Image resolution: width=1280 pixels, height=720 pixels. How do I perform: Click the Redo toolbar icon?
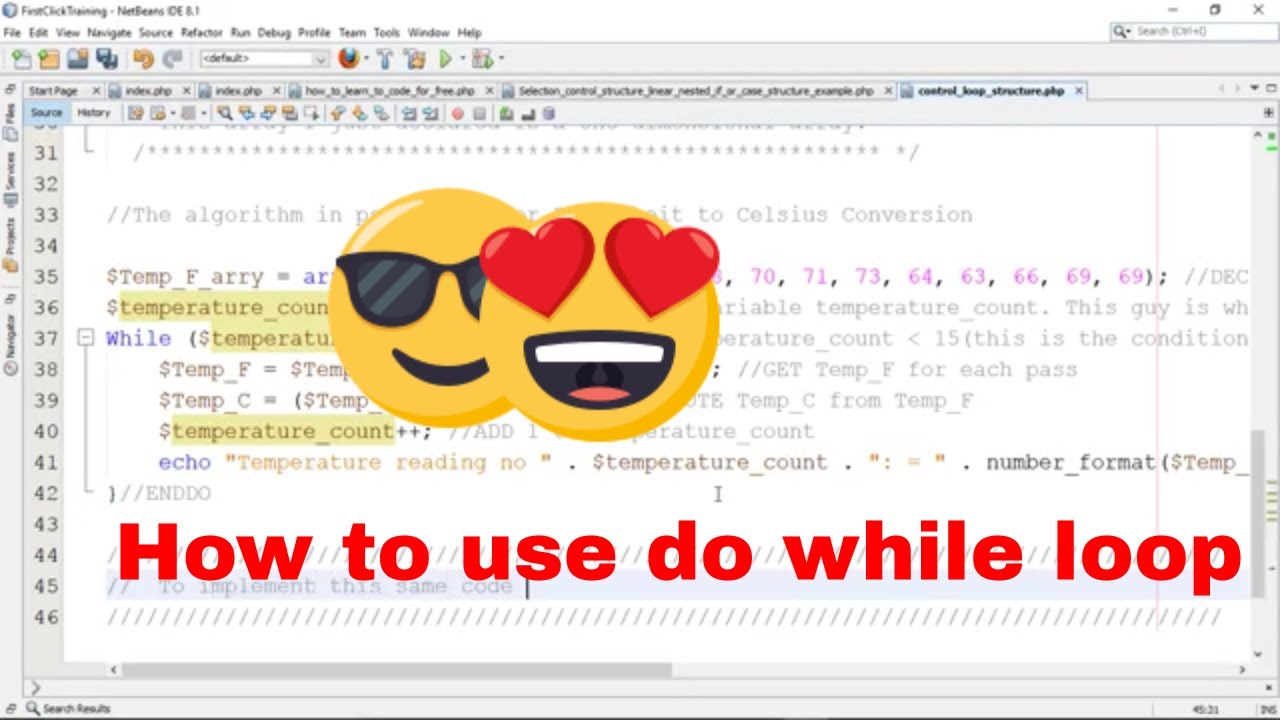172,59
